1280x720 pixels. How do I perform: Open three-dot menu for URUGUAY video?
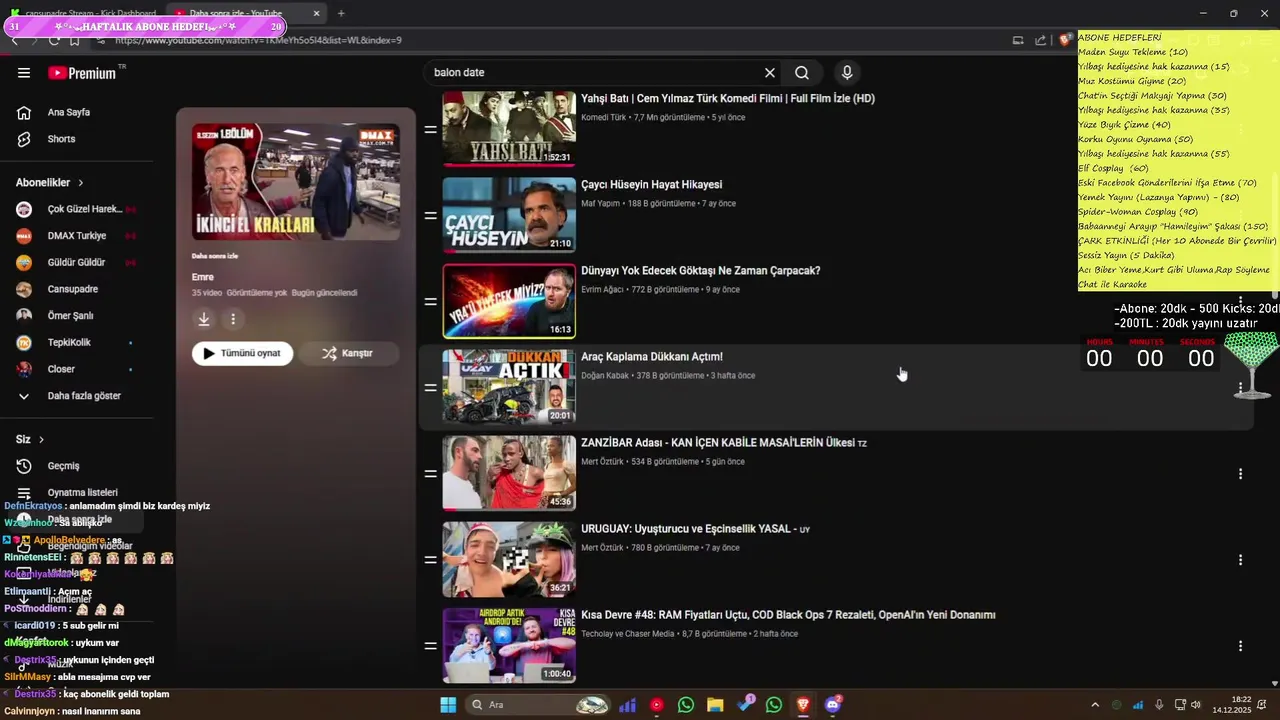tap(1240, 560)
